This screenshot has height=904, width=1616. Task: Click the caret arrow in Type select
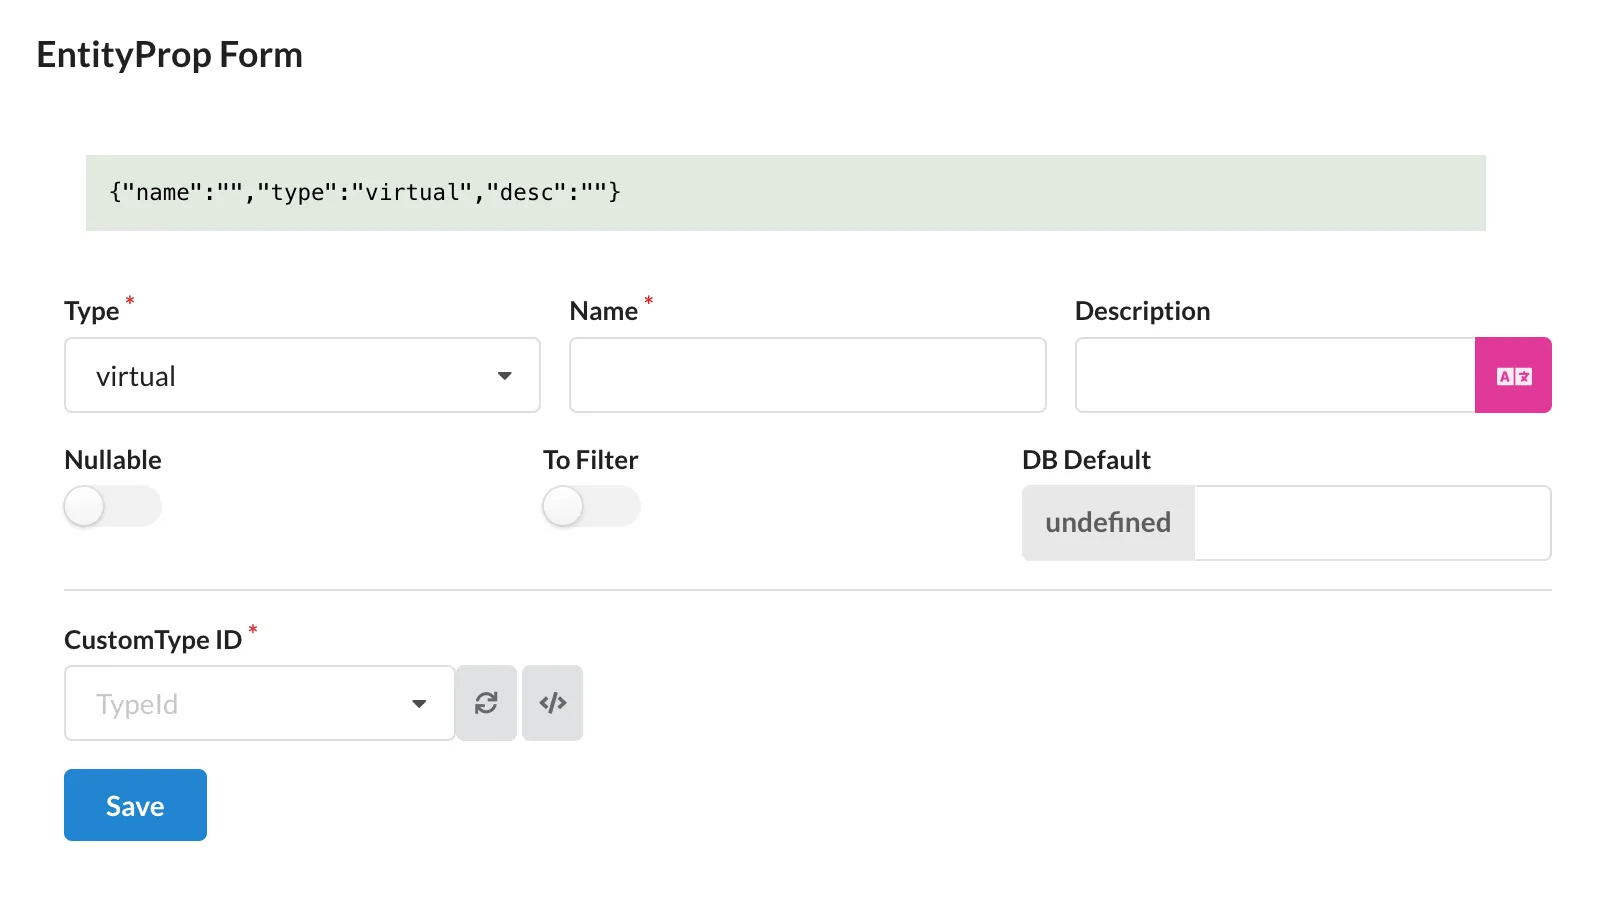coord(505,376)
